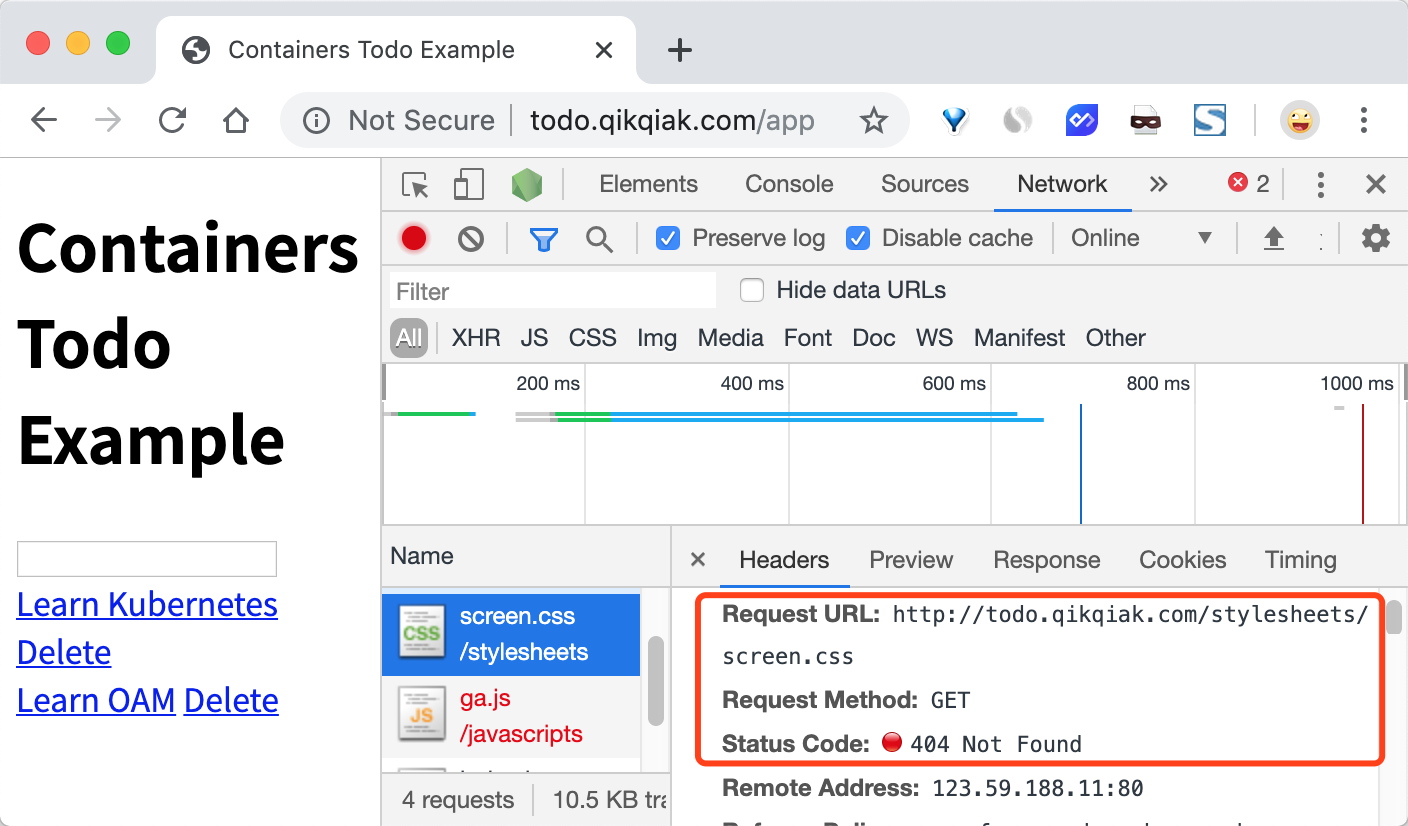Open the Online throttling dropdown
This screenshot has width=1408, height=826.
[x=1141, y=238]
